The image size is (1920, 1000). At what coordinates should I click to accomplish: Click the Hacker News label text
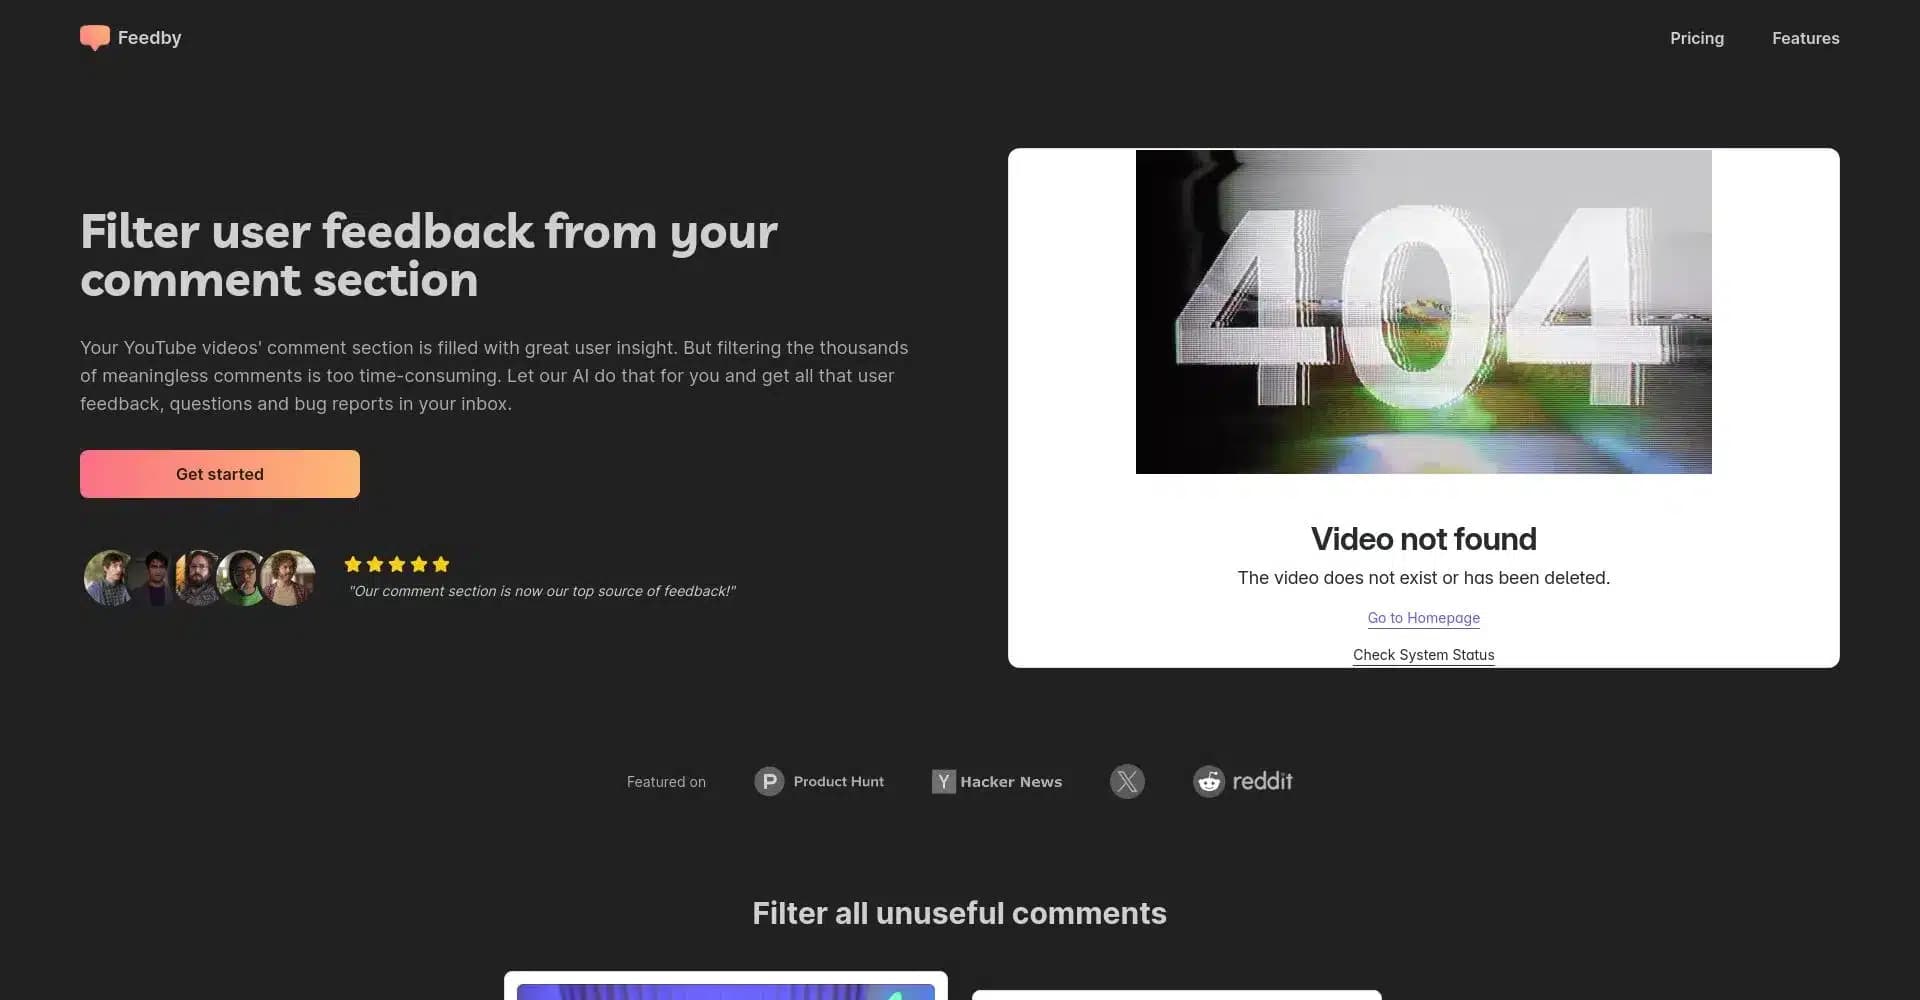(x=1010, y=782)
